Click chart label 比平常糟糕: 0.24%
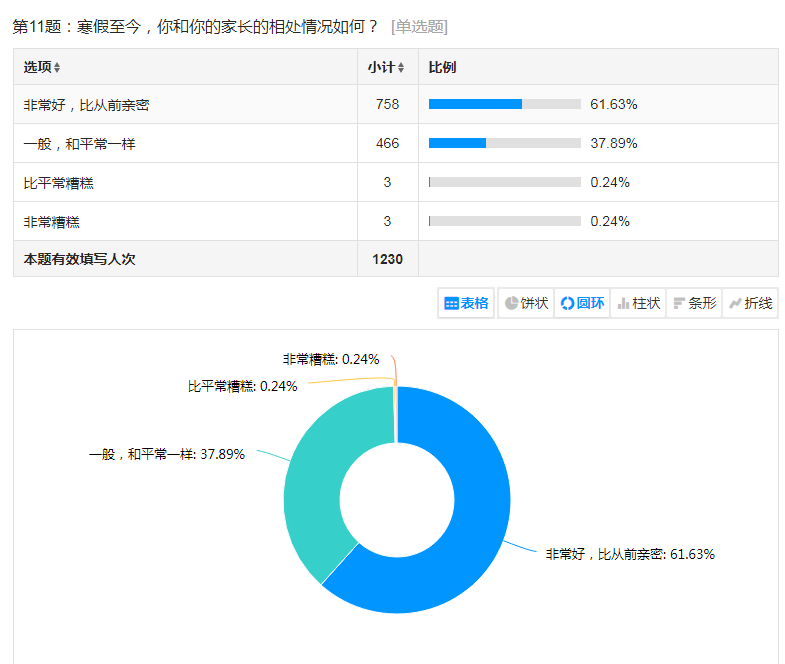This screenshot has width=785, height=664. click(242, 386)
